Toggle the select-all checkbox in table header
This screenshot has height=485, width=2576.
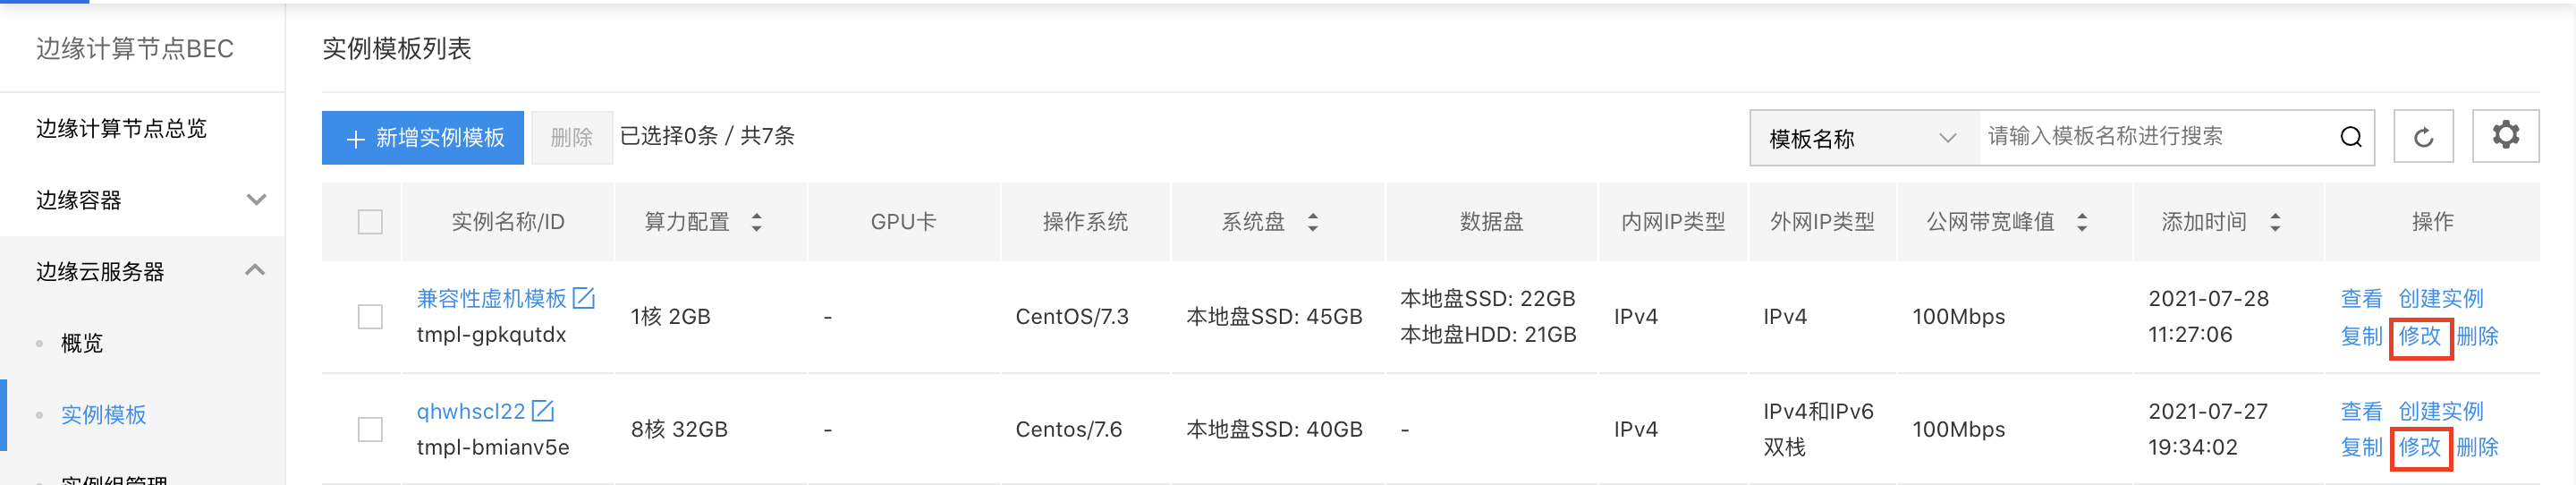point(370,222)
